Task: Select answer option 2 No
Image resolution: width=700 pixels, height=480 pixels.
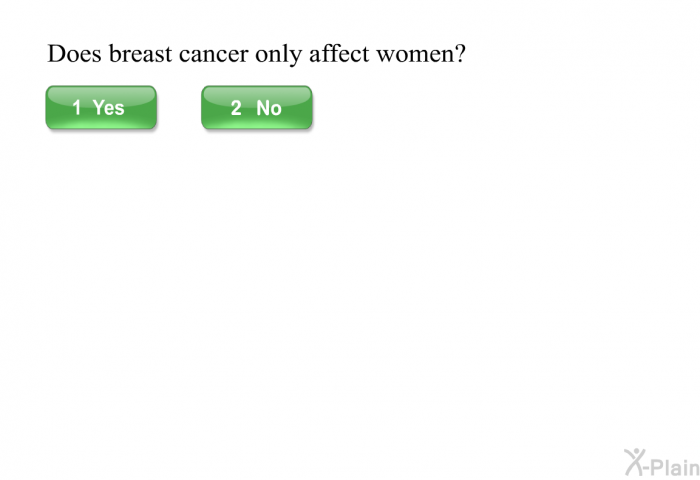Action: (x=257, y=108)
